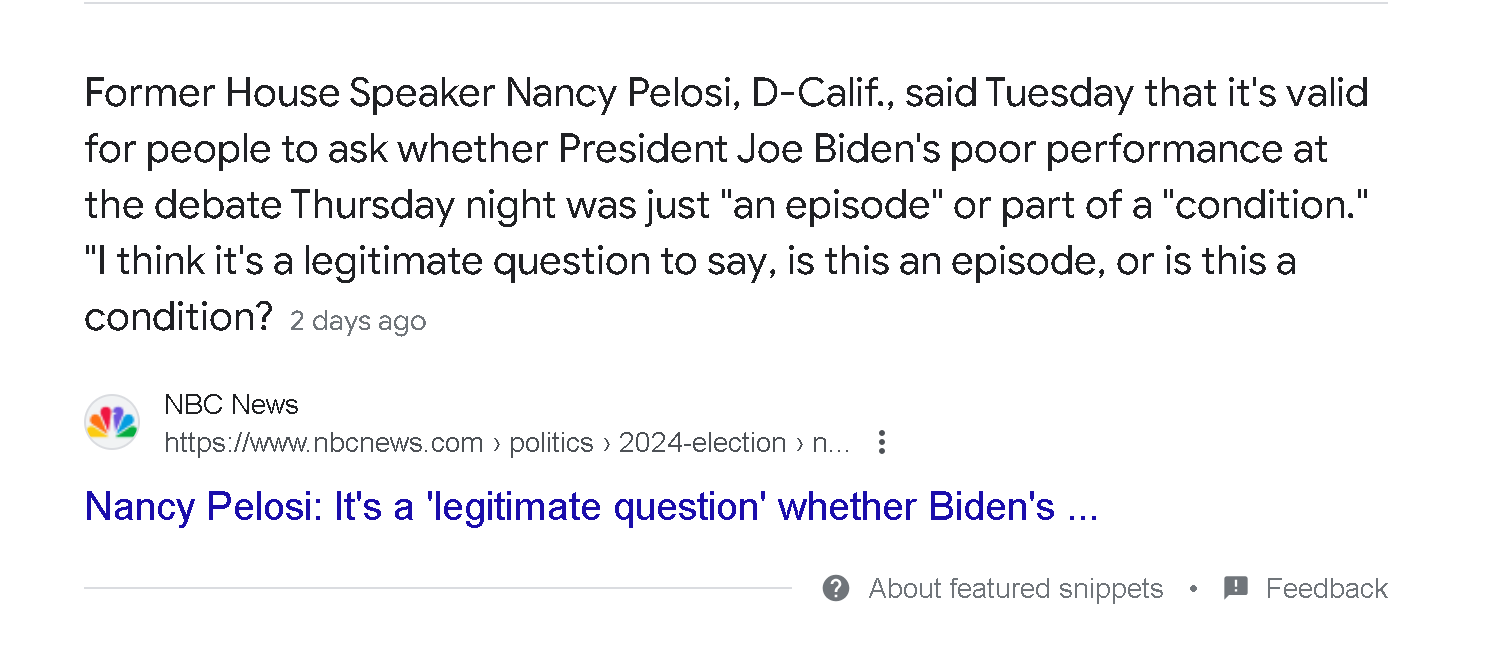This screenshot has width=1493, height=648.
Task: Click the word "condition?" ending the snippet
Action: (178, 317)
